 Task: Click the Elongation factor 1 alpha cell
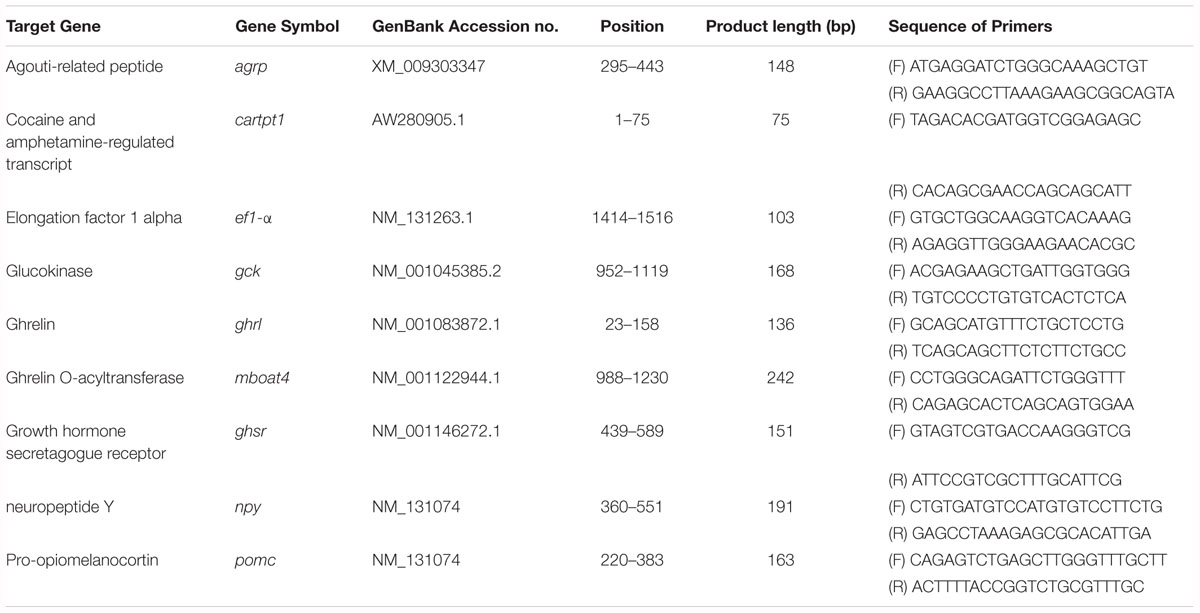pos(94,218)
